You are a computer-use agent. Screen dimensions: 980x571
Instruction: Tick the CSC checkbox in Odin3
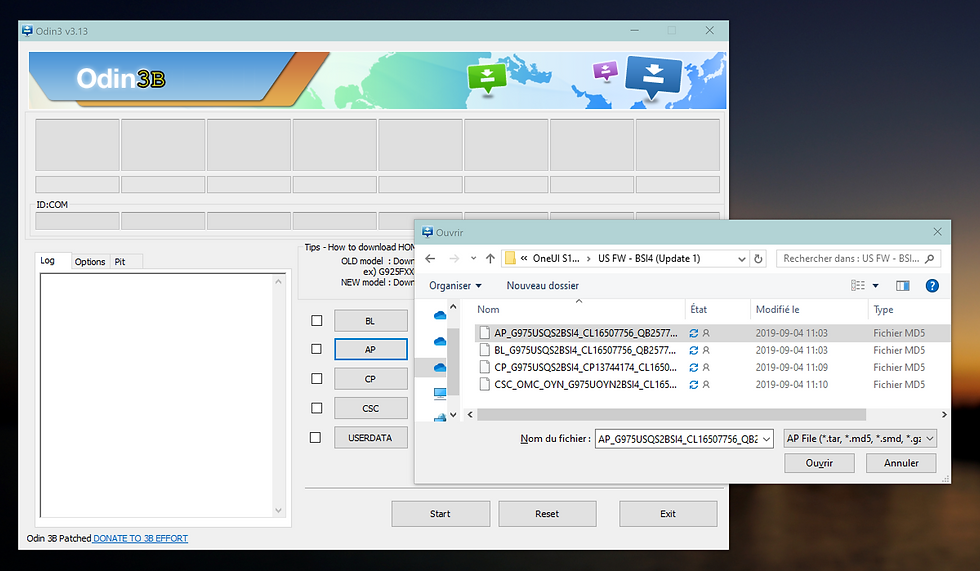click(x=317, y=408)
